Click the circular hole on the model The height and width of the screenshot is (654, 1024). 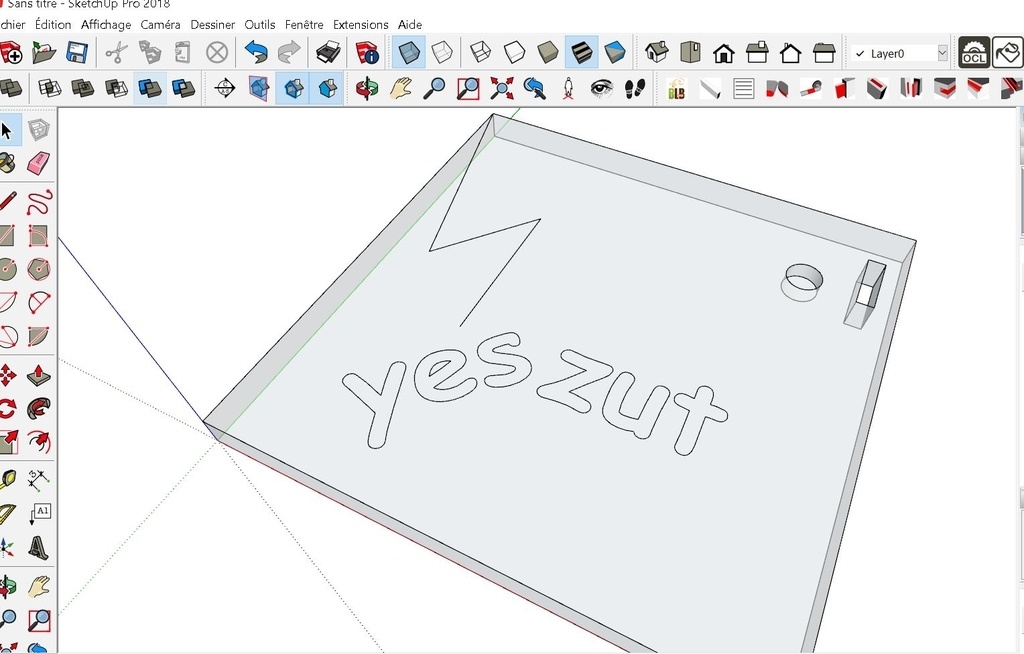(801, 281)
